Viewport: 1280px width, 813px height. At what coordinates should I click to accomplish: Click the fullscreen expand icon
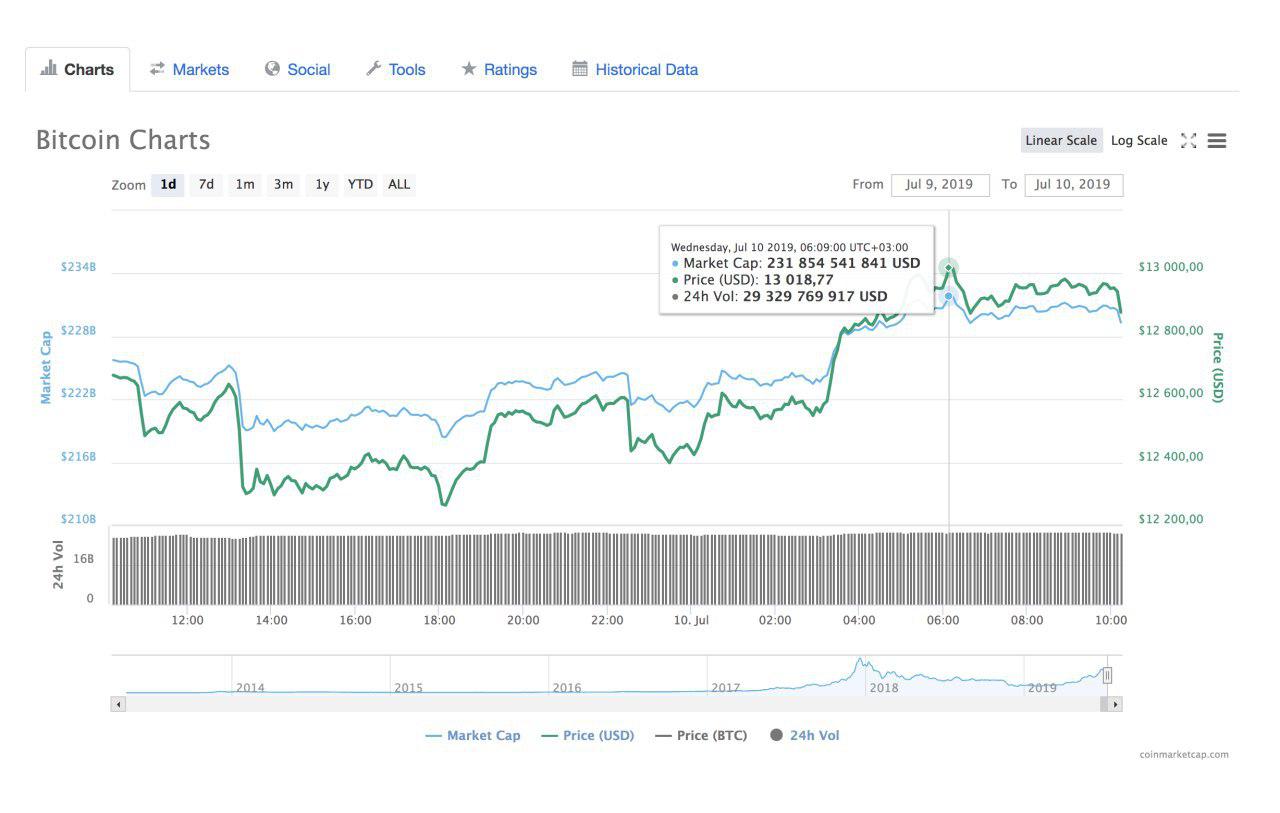point(1188,141)
